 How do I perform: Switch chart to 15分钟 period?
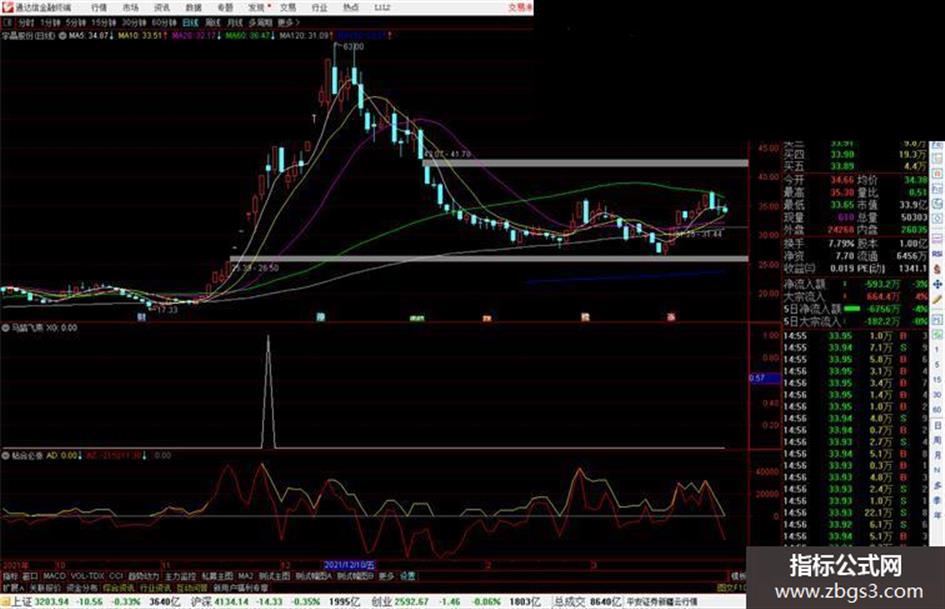pos(103,22)
